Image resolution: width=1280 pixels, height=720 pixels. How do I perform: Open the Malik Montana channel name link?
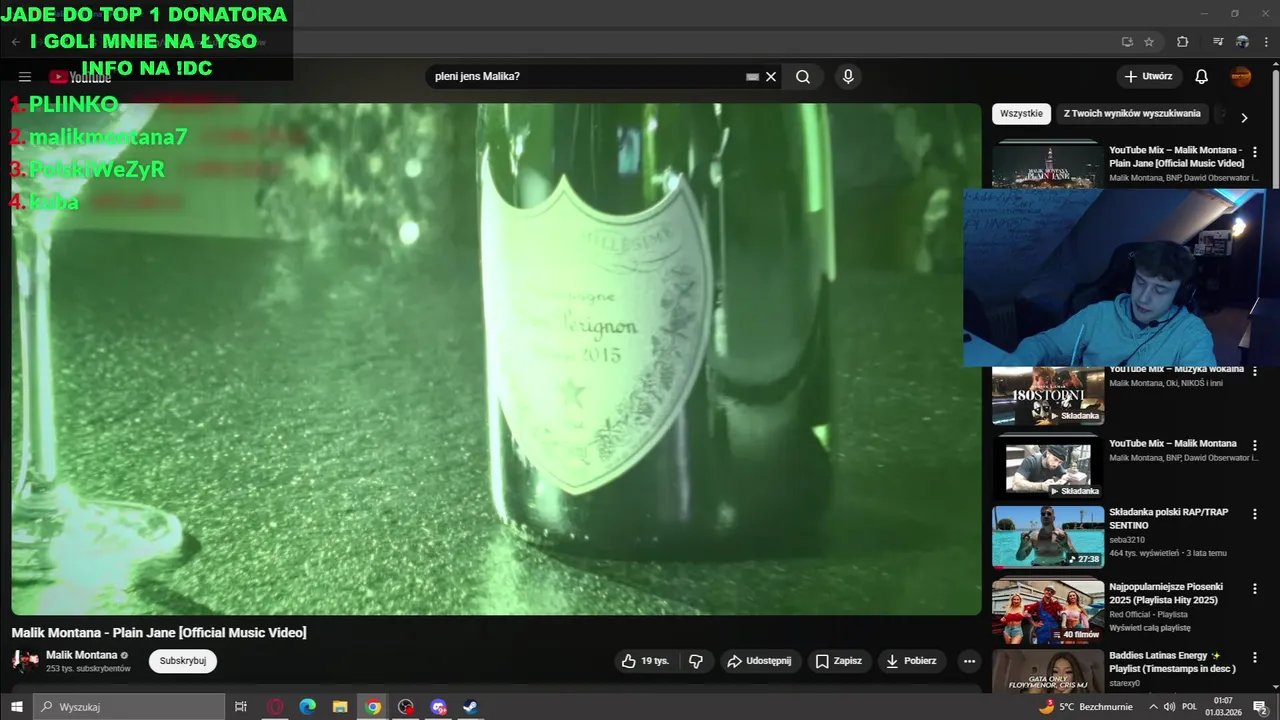[x=82, y=655]
